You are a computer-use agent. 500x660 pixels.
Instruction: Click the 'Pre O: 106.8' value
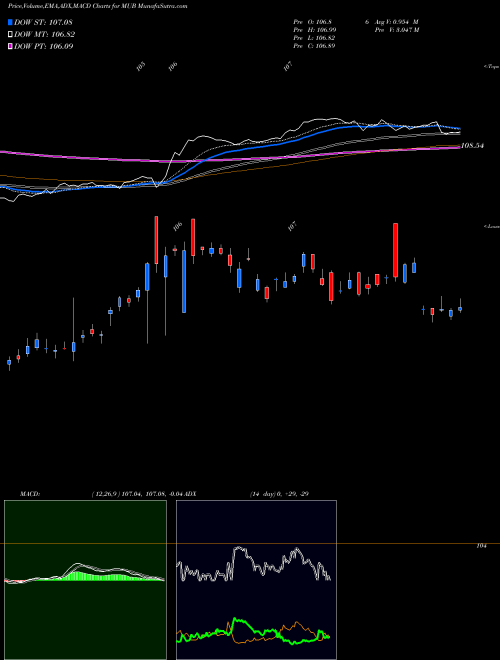click(x=311, y=22)
